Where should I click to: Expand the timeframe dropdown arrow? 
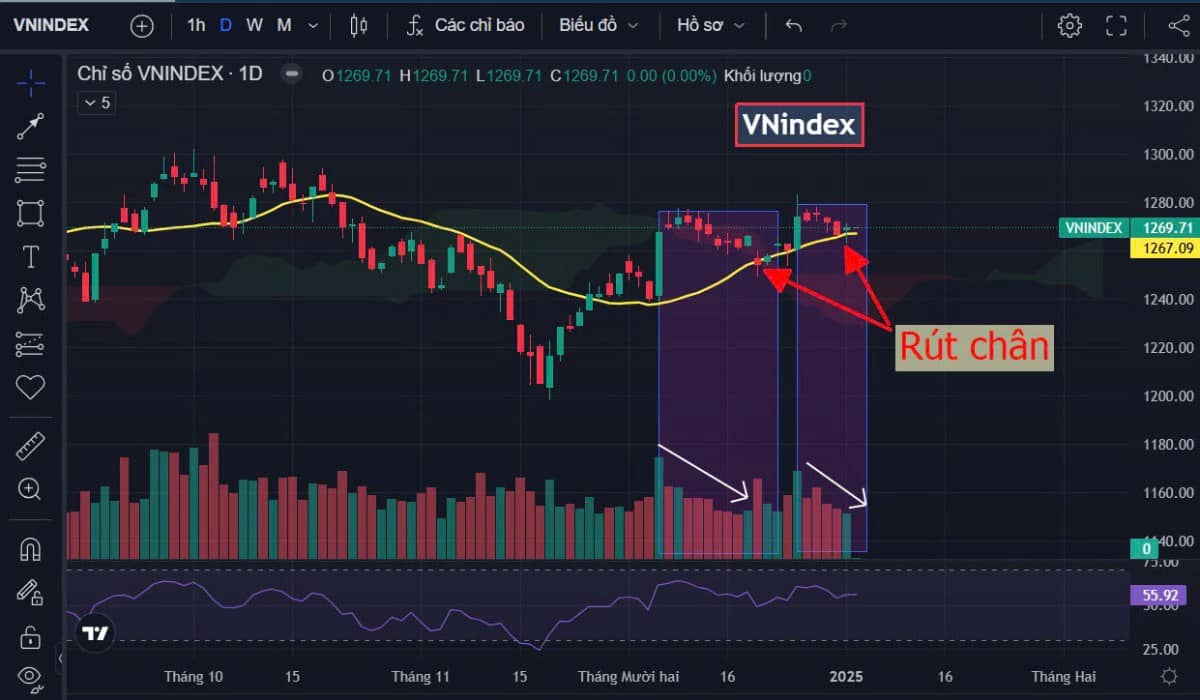tap(314, 25)
